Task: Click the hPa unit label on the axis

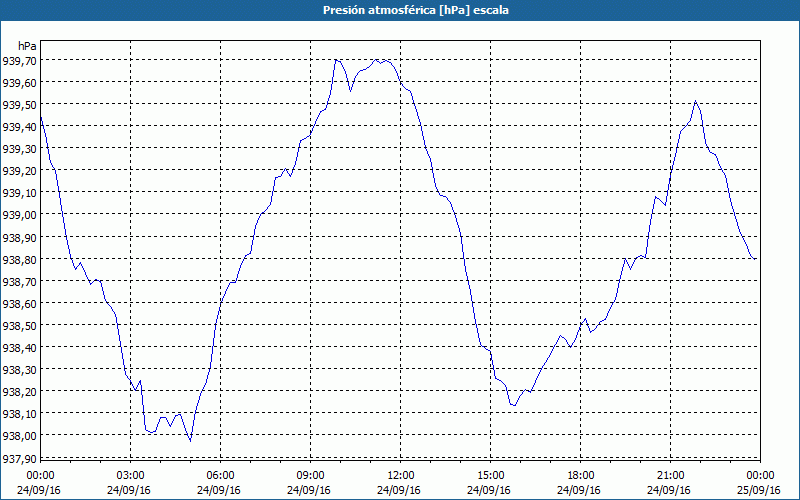Action: tap(27, 46)
